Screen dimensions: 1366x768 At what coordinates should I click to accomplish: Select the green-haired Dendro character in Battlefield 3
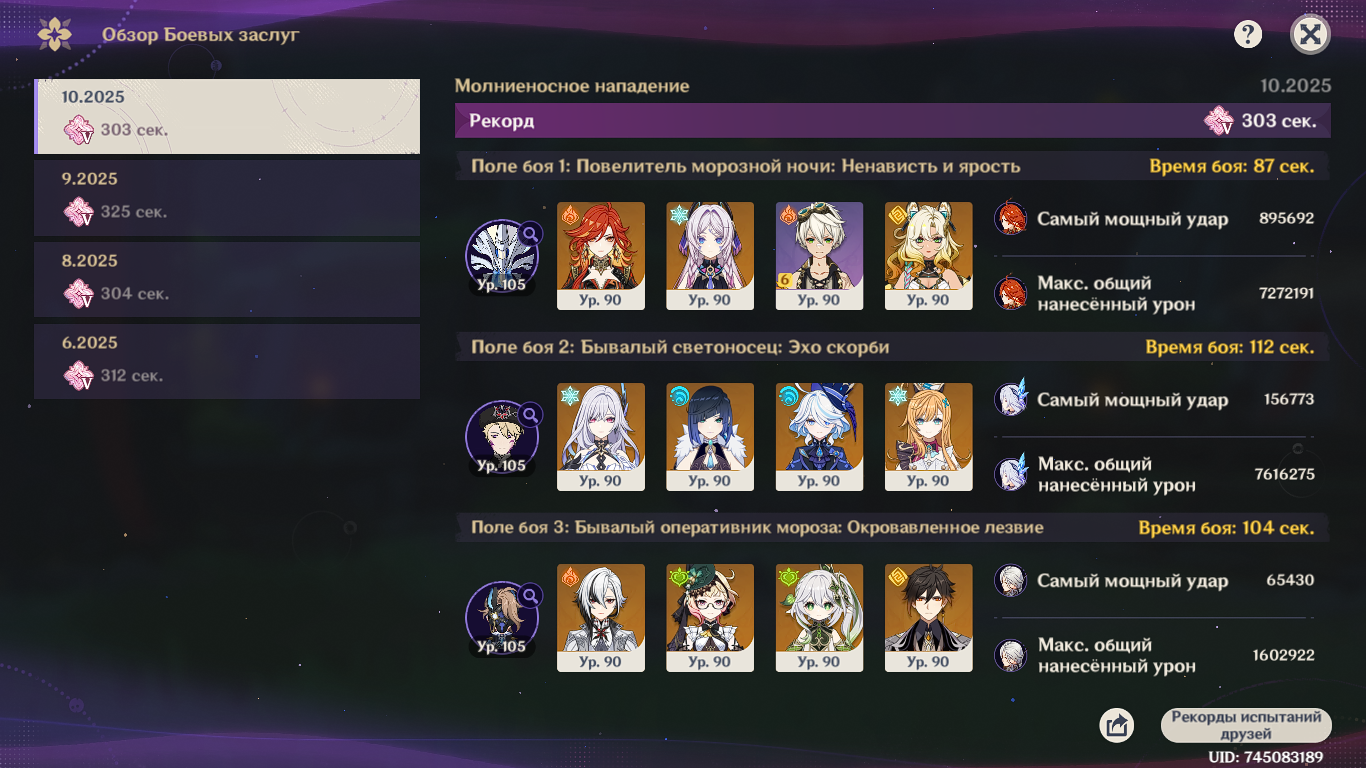point(820,618)
